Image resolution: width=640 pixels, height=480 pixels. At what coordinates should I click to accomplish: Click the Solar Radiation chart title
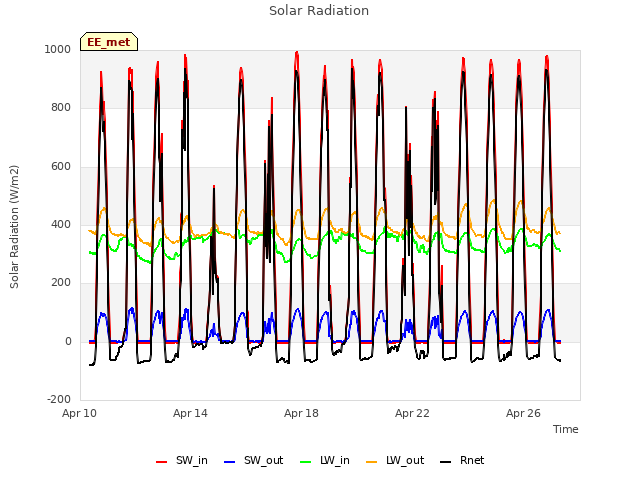point(319,11)
